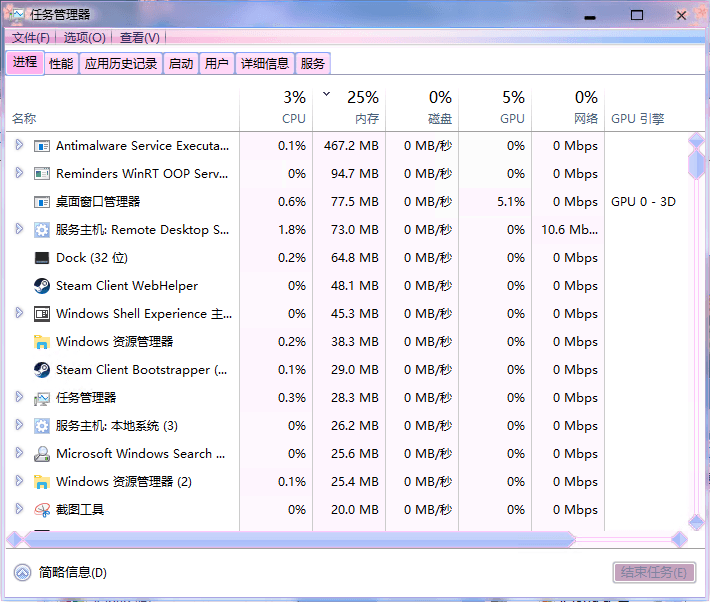Select the 进程 tab
The image size is (710, 602).
coord(25,62)
